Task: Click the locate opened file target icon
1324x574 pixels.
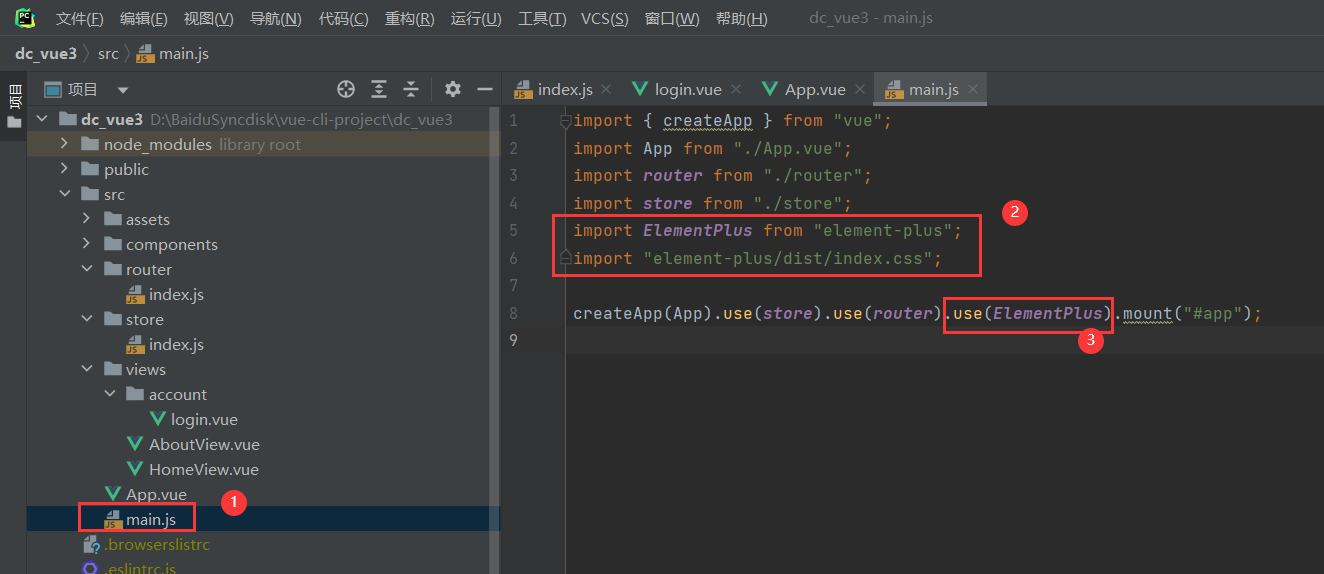Action: coord(346,89)
